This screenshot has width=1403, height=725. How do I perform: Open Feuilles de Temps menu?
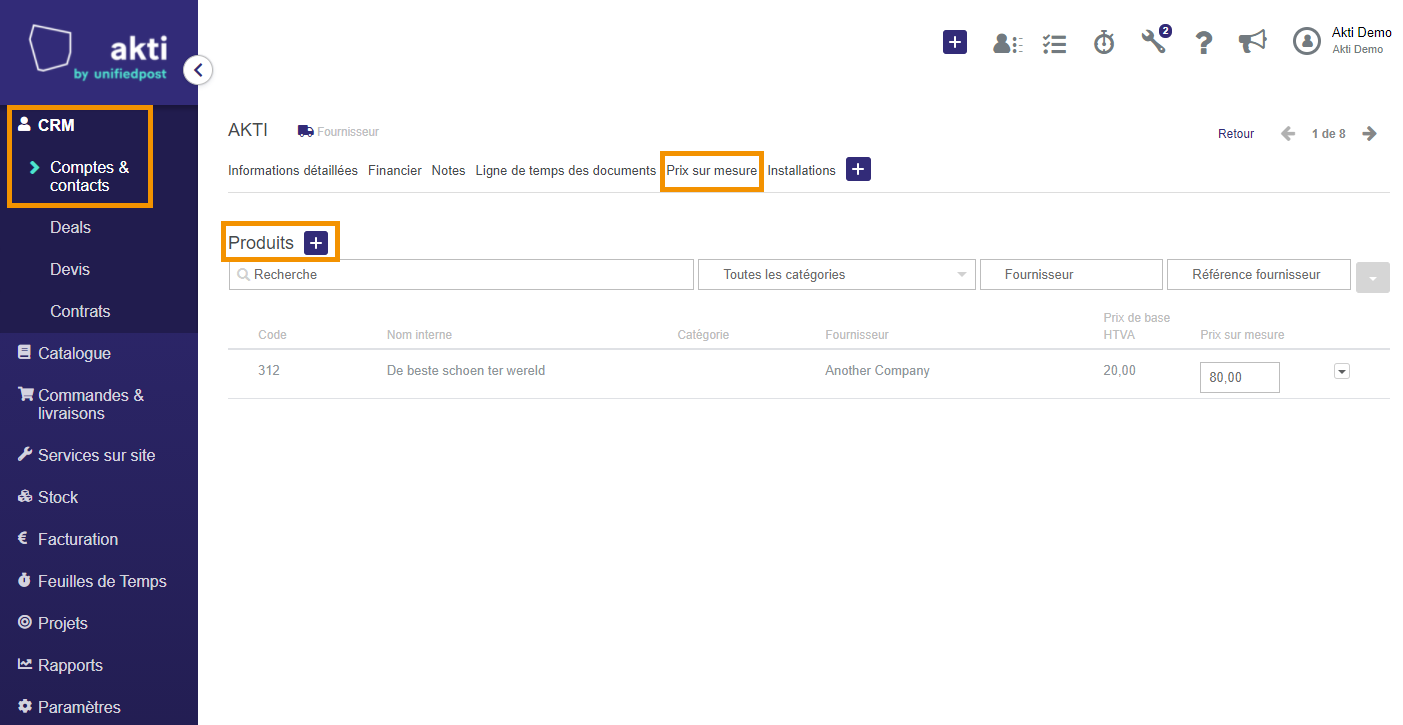point(102,581)
